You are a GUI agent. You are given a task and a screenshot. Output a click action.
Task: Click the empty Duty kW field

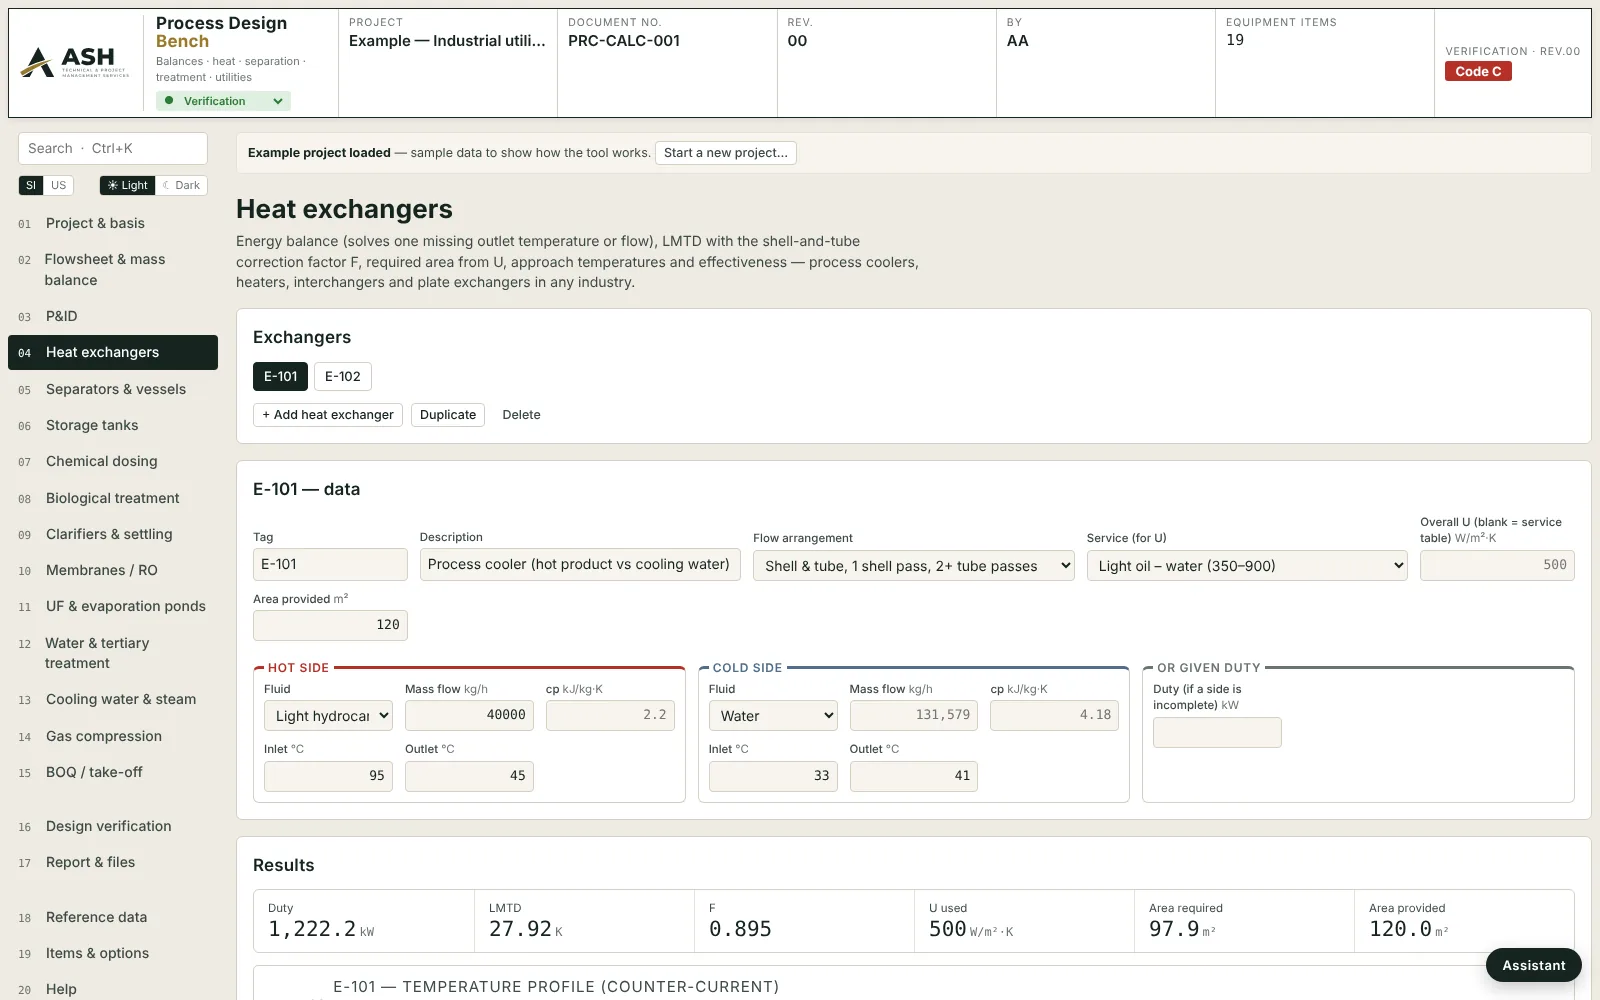click(x=1217, y=732)
